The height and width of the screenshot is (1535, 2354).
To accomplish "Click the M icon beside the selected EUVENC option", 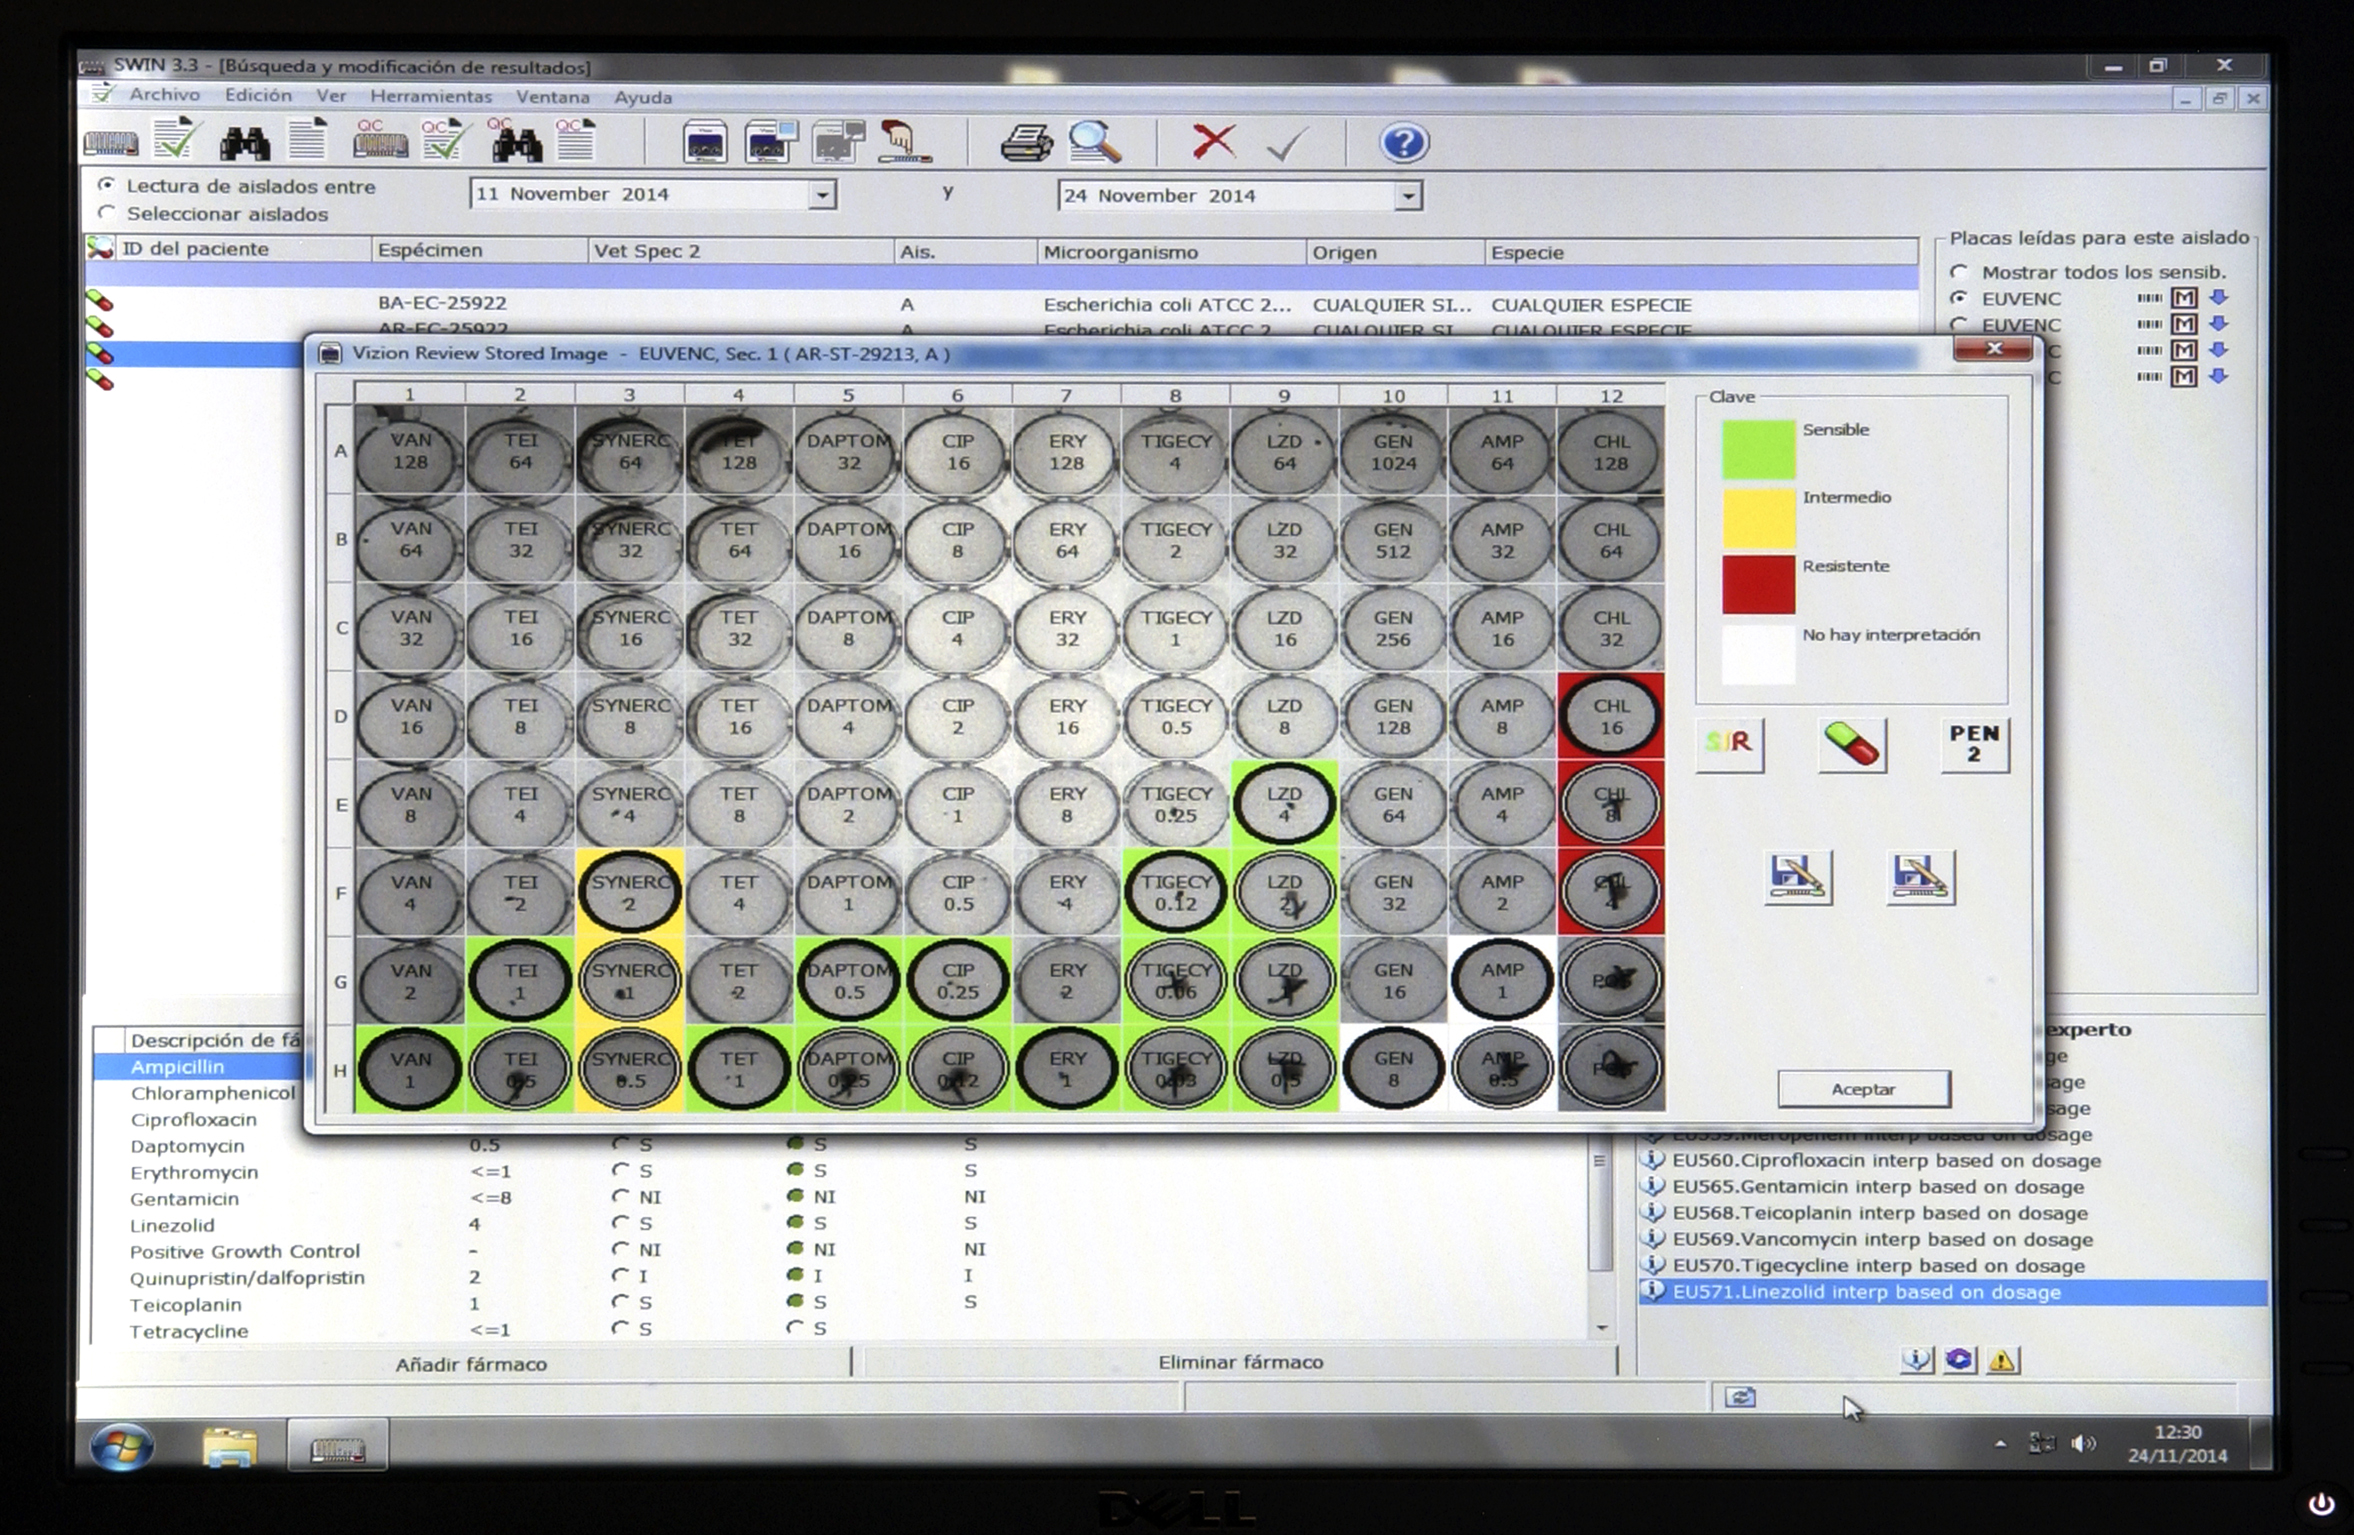I will (x=2184, y=298).
